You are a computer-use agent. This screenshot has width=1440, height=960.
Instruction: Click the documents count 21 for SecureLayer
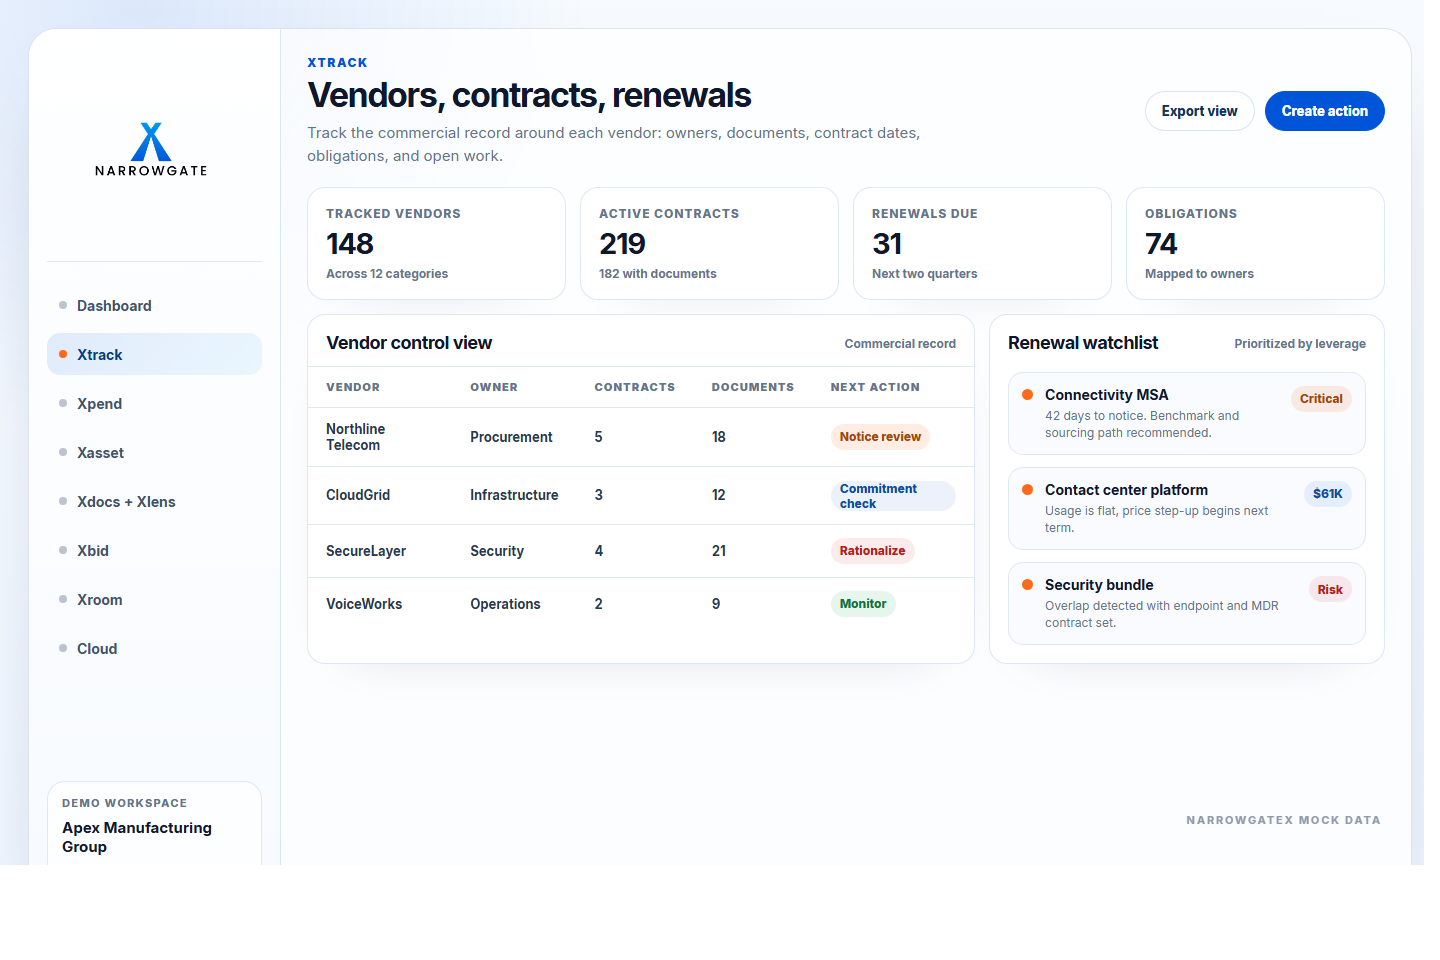pyautogui.click(x=719, y=551)
